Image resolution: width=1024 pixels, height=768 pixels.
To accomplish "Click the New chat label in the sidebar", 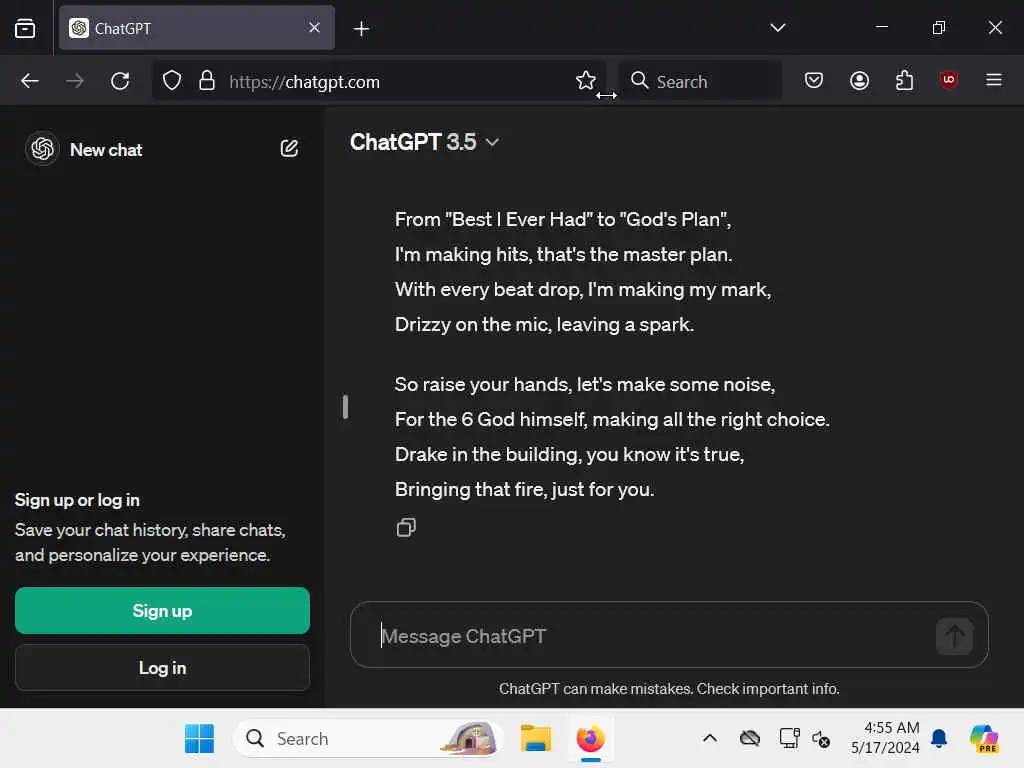I will click(x=106, y=150).
